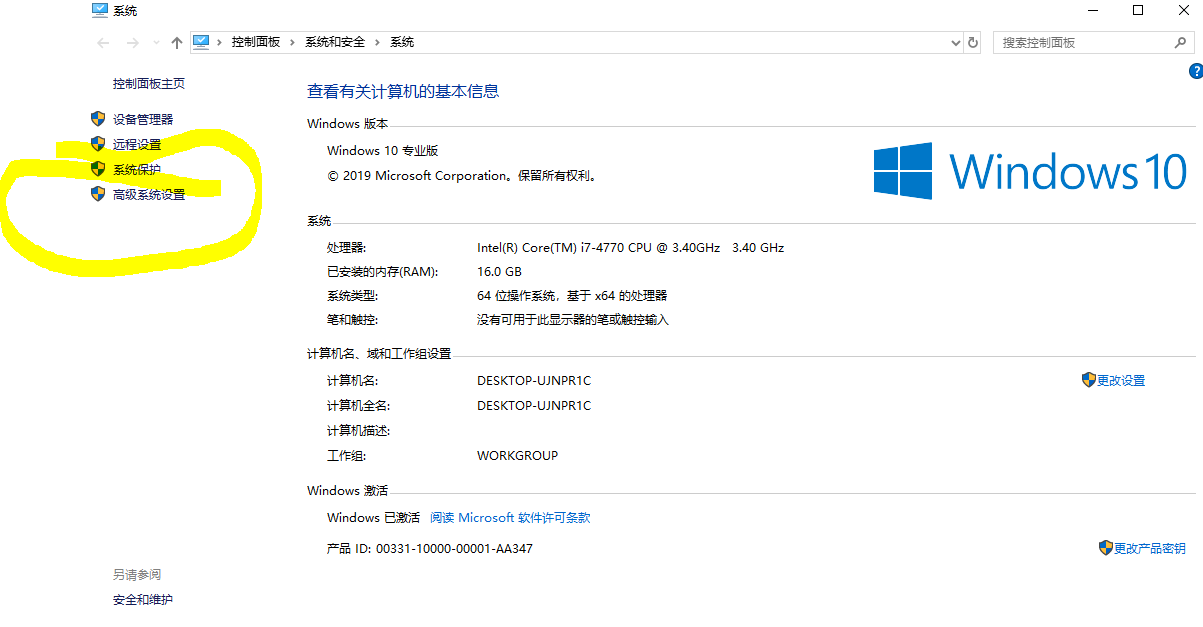Open 阅读 Microsoft 软件许可条款 link

click(x=510, y=518)
